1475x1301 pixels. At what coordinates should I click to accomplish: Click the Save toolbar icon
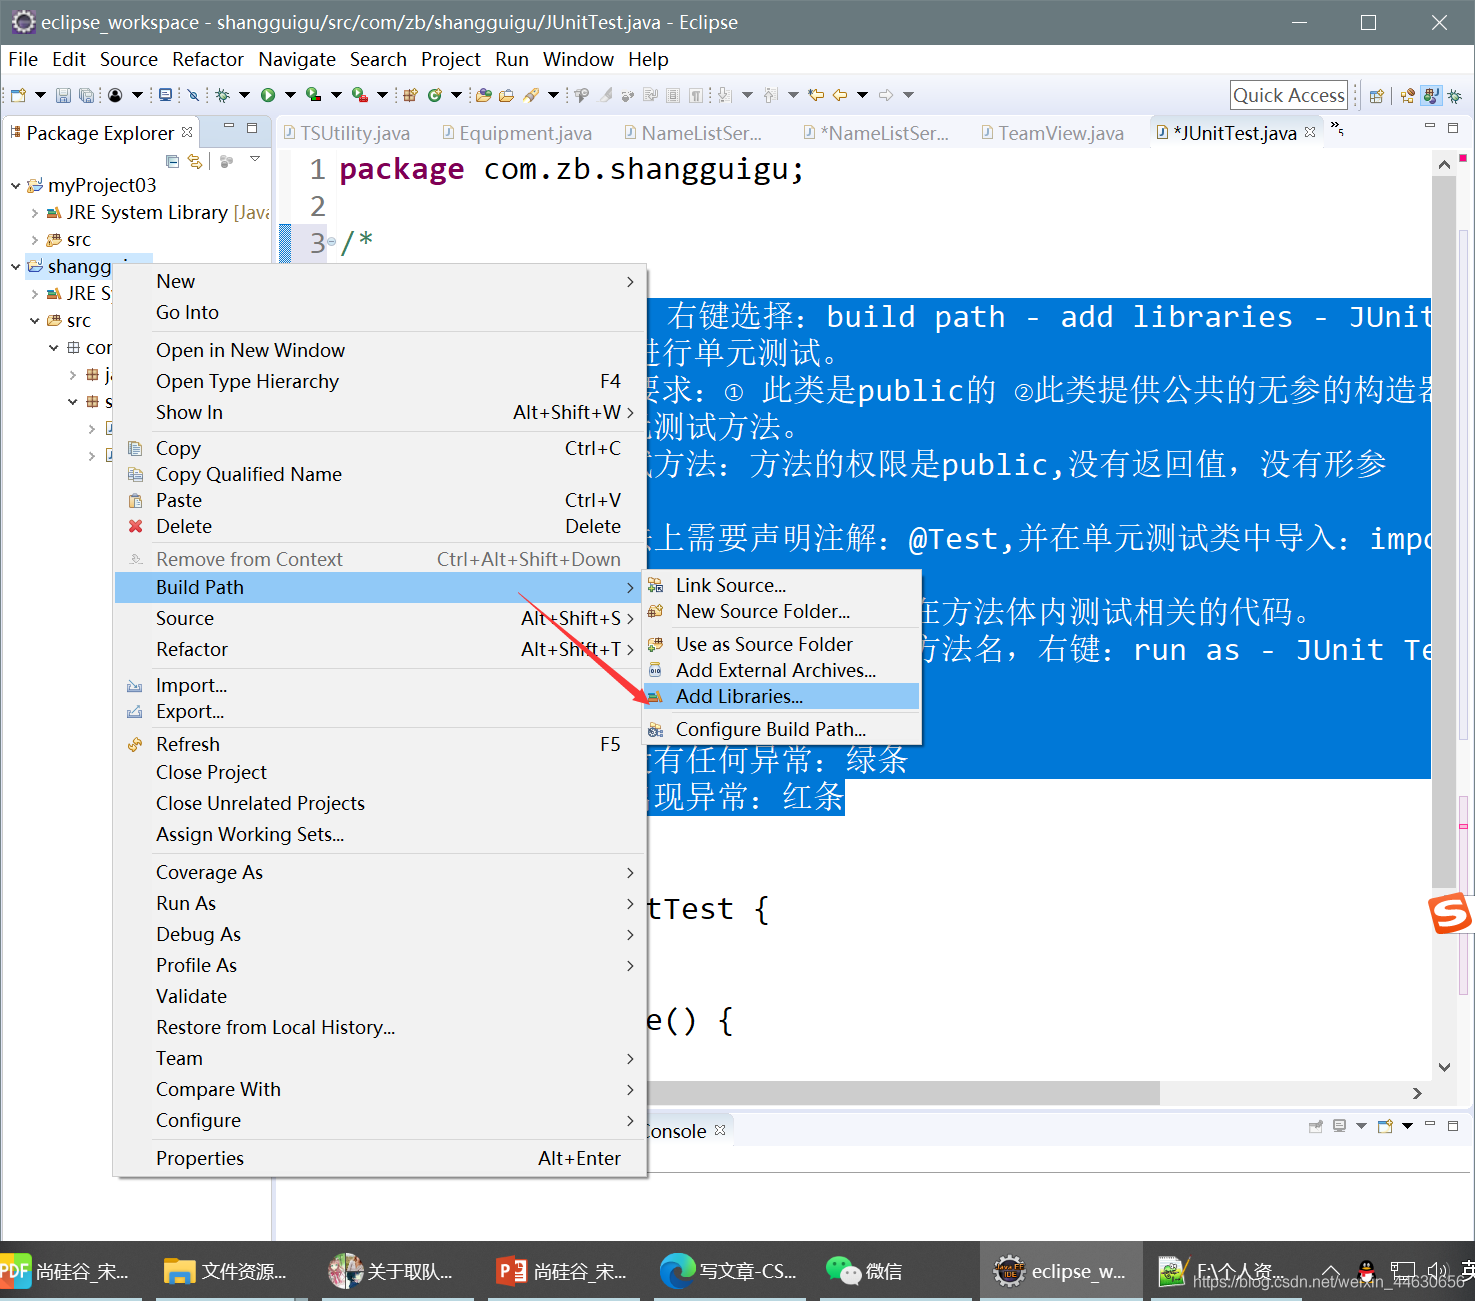click(x=63, y=96)
